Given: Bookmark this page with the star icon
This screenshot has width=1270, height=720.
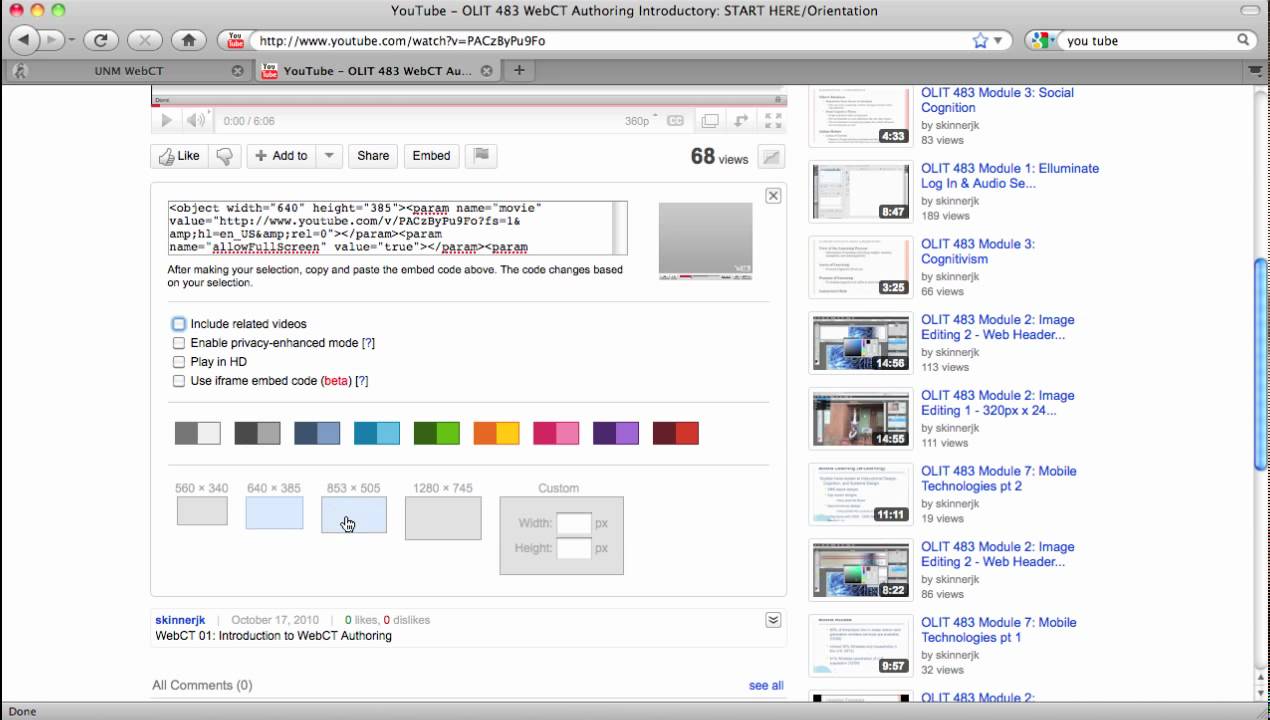Looking at the screenshot, I should coord(980,41).
